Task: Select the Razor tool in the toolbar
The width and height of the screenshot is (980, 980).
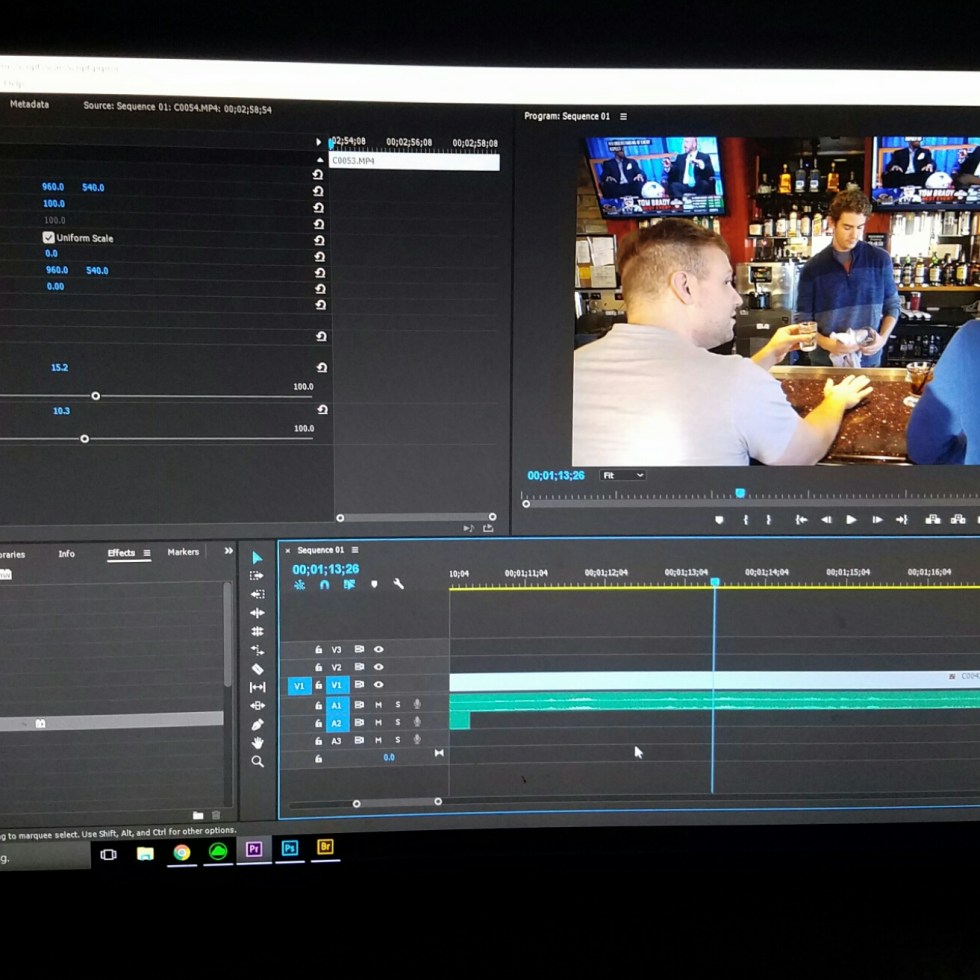Action: click(257, 669)
